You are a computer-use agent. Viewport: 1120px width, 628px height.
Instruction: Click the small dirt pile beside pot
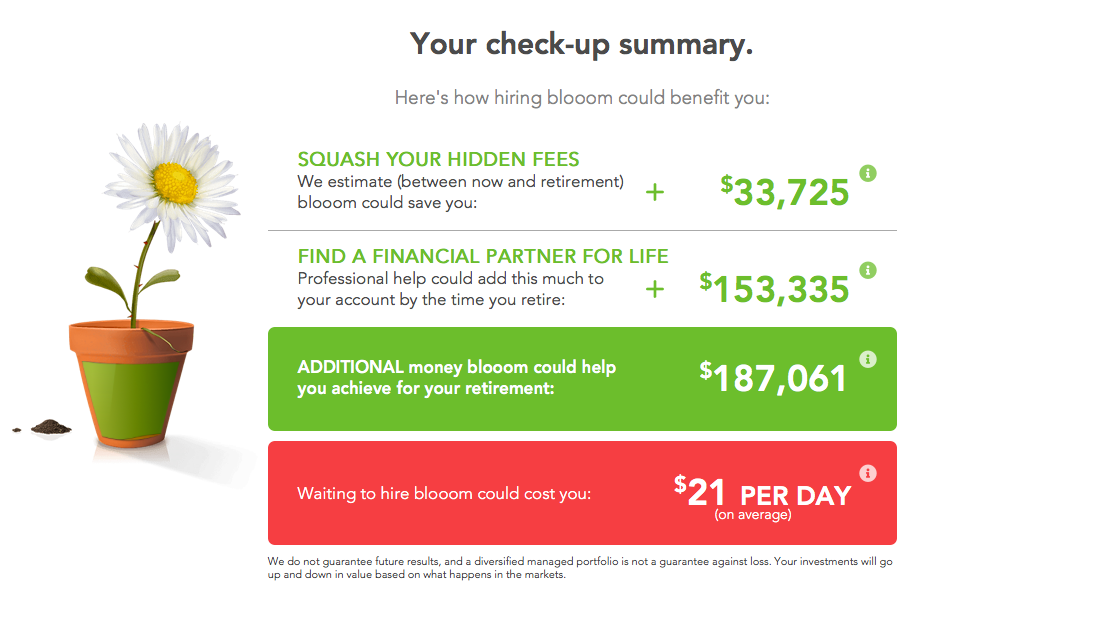[x=51, y=427]
